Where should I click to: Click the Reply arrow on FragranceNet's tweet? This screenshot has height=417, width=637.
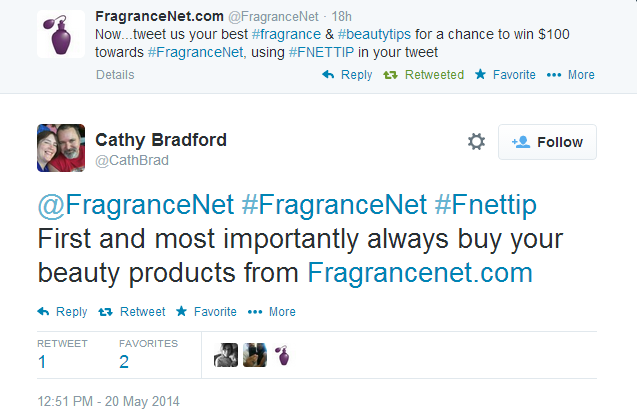347,75
